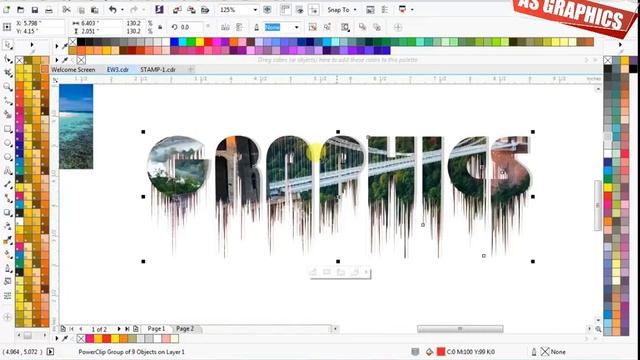Screen dimensions: 640x360
Task: Select the Freehand tool
Action: tap(7, 101)
